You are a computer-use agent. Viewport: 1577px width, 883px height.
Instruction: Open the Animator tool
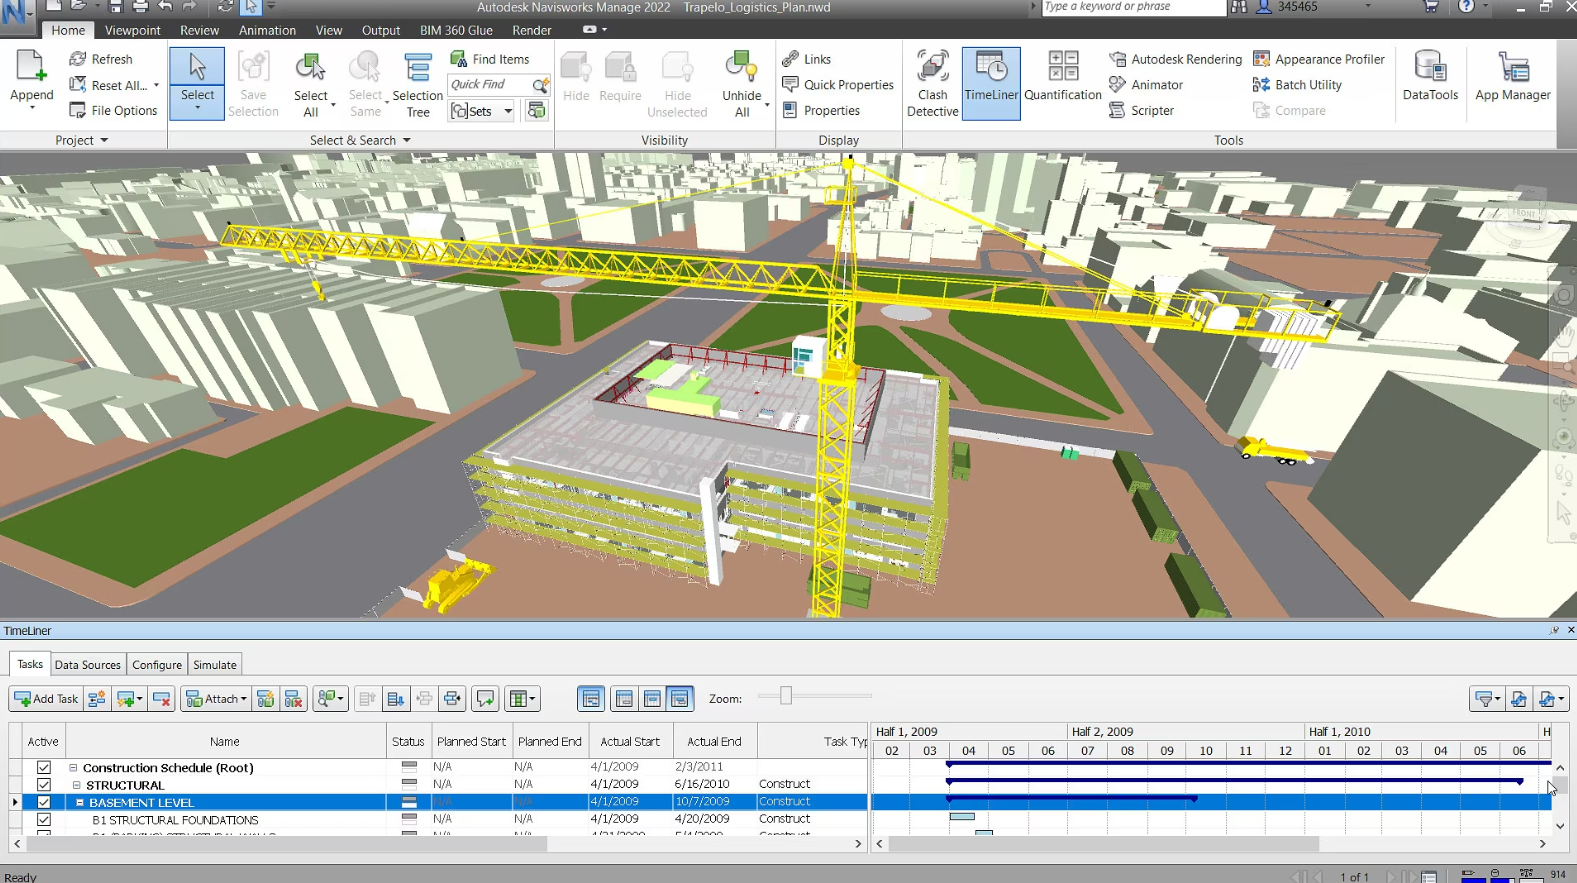(x=1146, y=85)
